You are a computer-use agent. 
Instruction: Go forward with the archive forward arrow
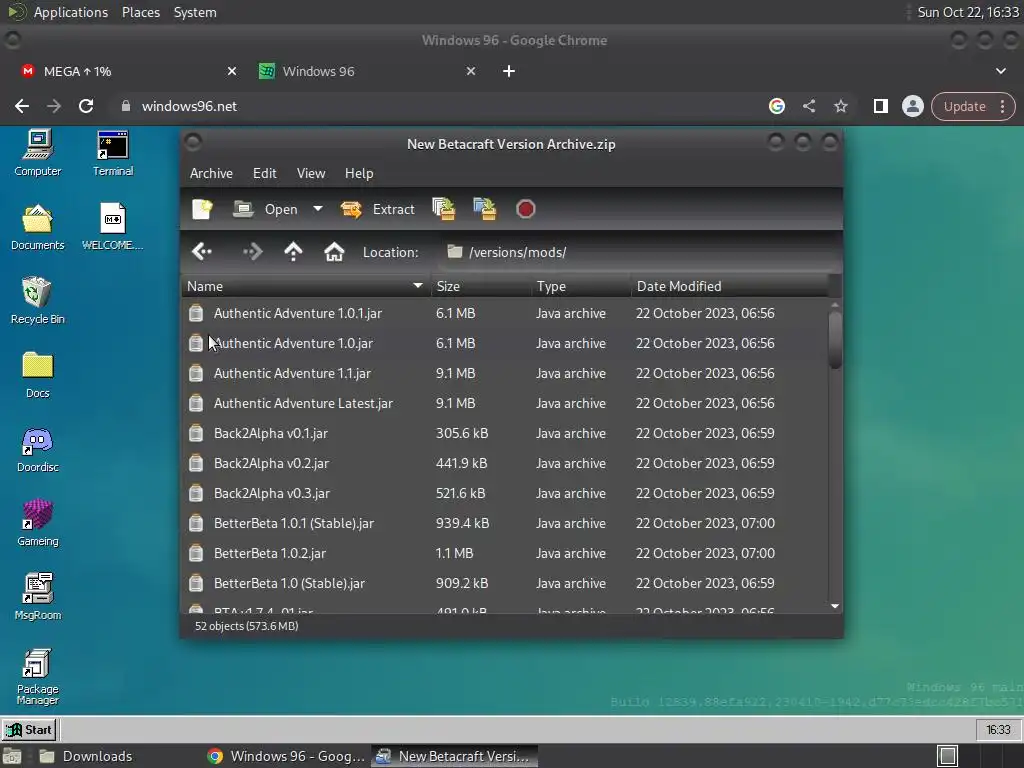(x=252, y=251)
